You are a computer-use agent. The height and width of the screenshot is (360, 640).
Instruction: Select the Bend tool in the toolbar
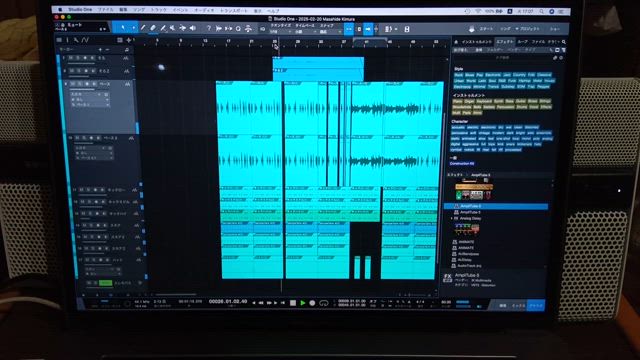pos(182,28)
